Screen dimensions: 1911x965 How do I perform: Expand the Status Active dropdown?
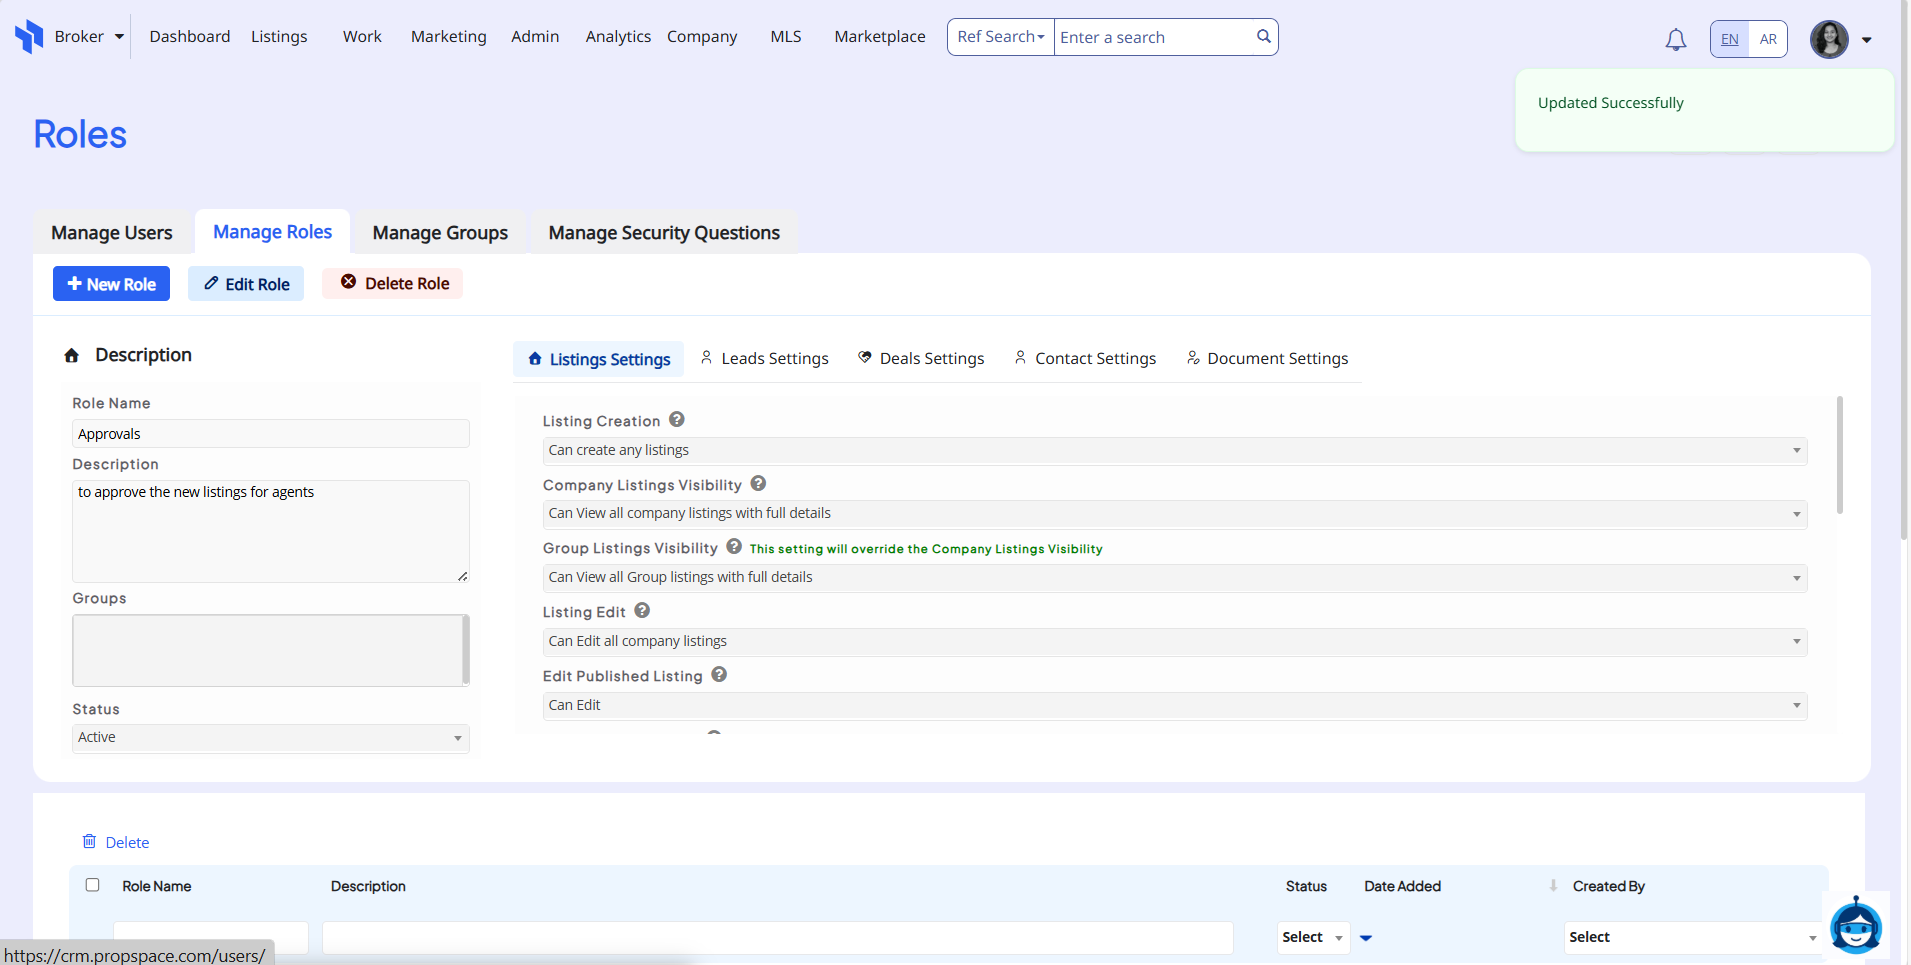(270, 738)
